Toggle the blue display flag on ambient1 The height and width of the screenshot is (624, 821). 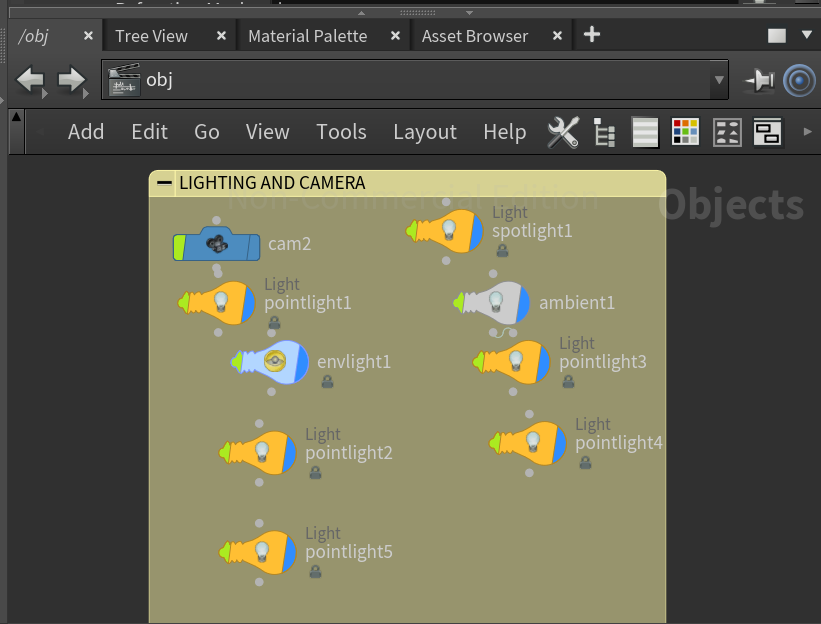pyautogui.click(x=523, y=303)
